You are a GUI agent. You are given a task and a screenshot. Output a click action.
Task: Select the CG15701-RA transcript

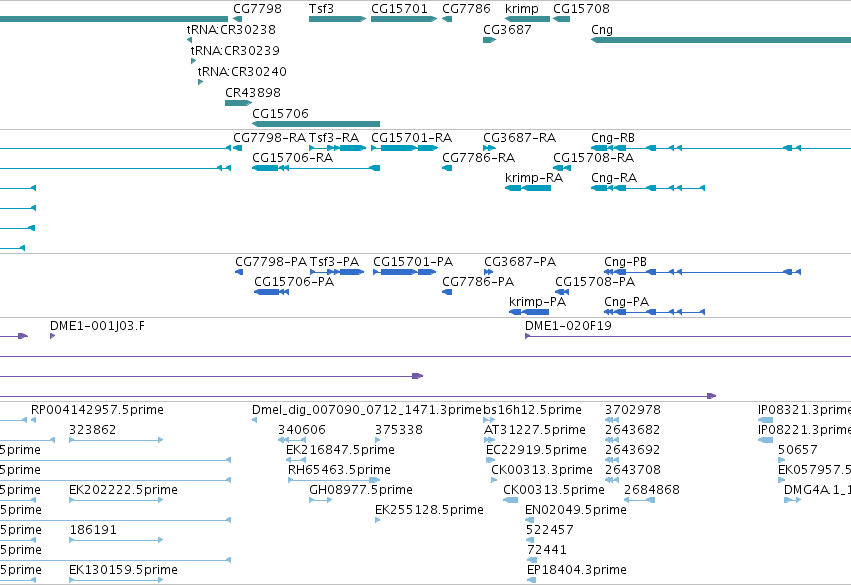click(x=404, y=148)
